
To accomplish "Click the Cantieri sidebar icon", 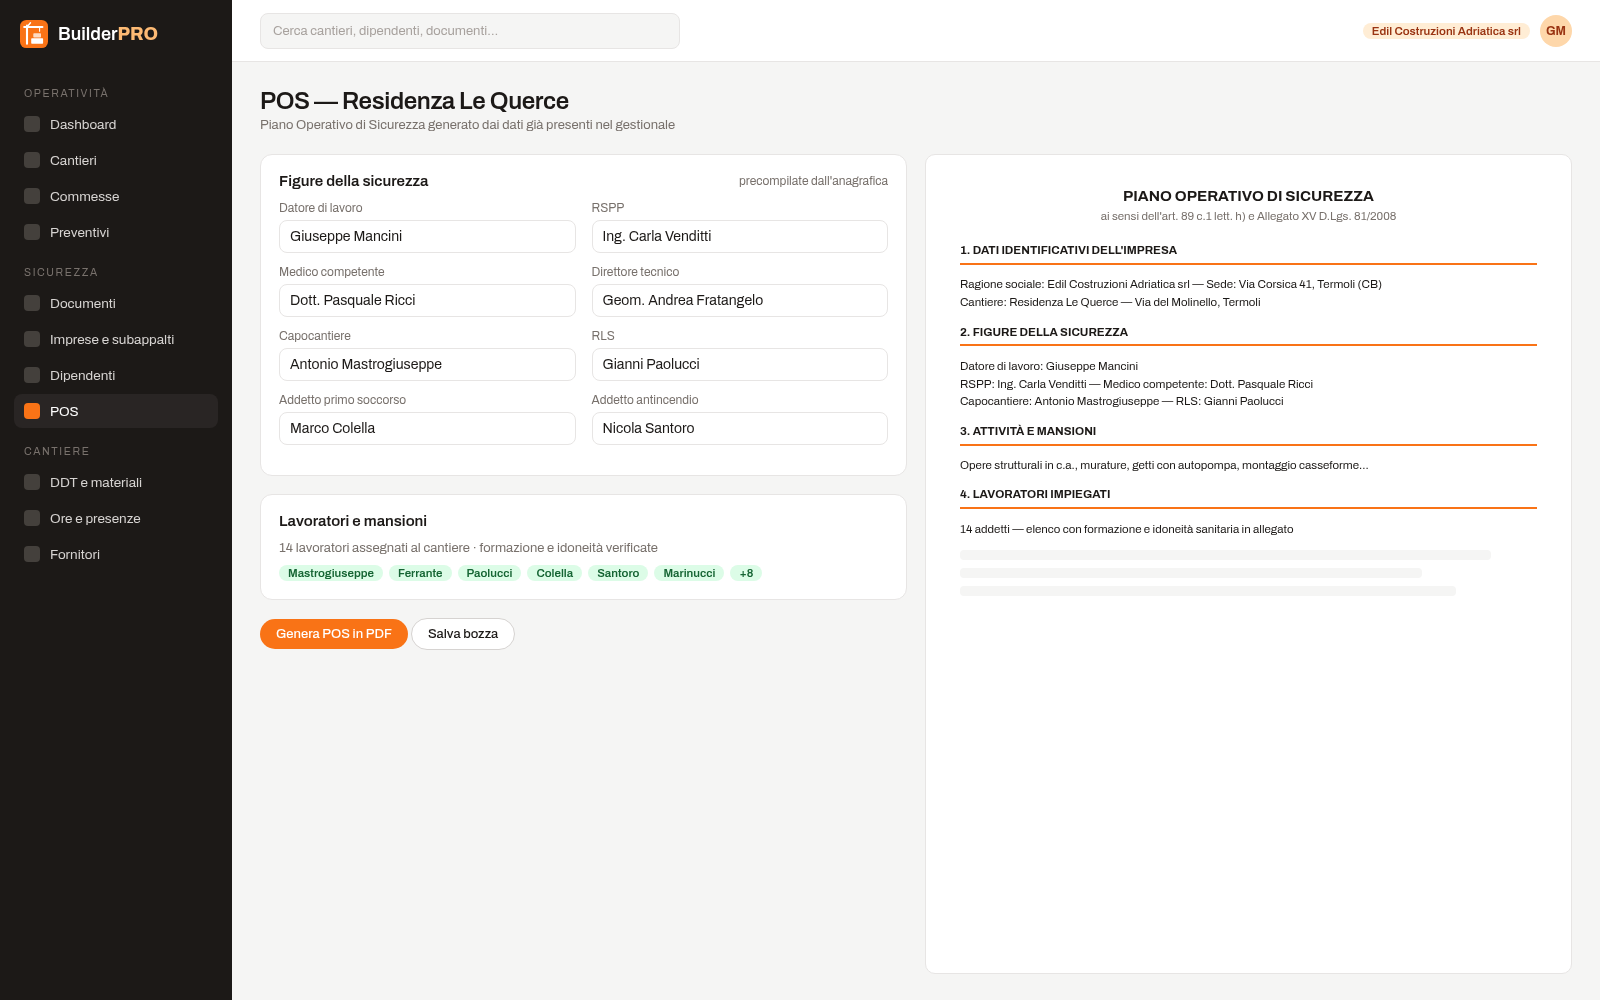I will (x=32, y=160).
